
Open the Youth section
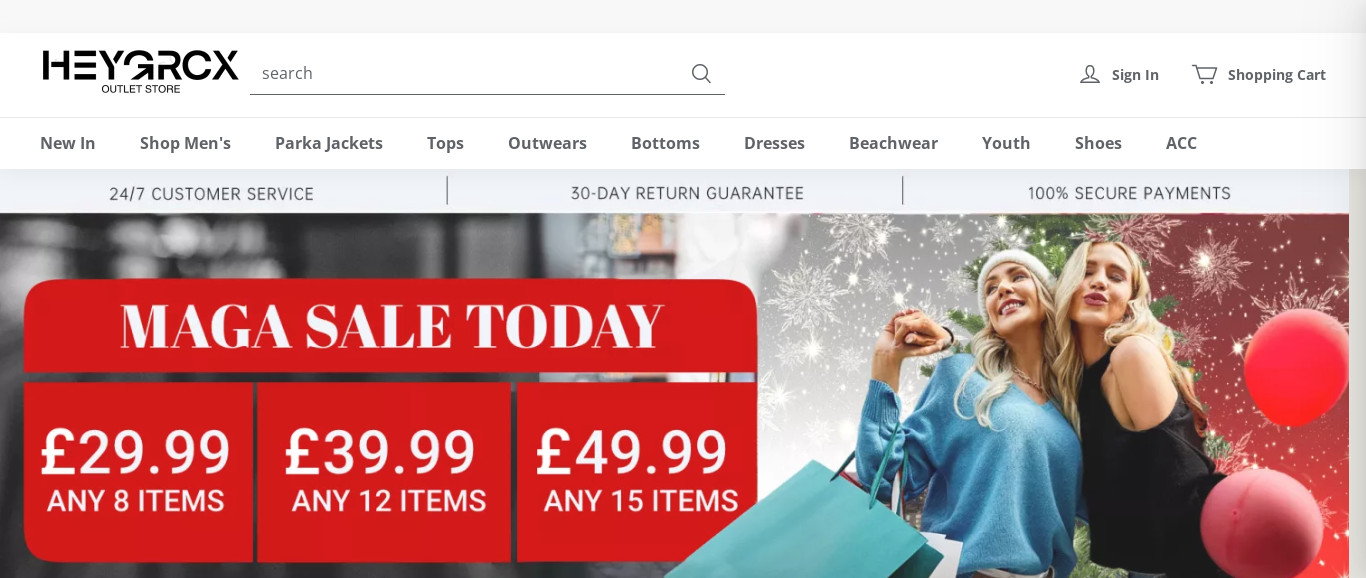click(x=1006, y=143)
